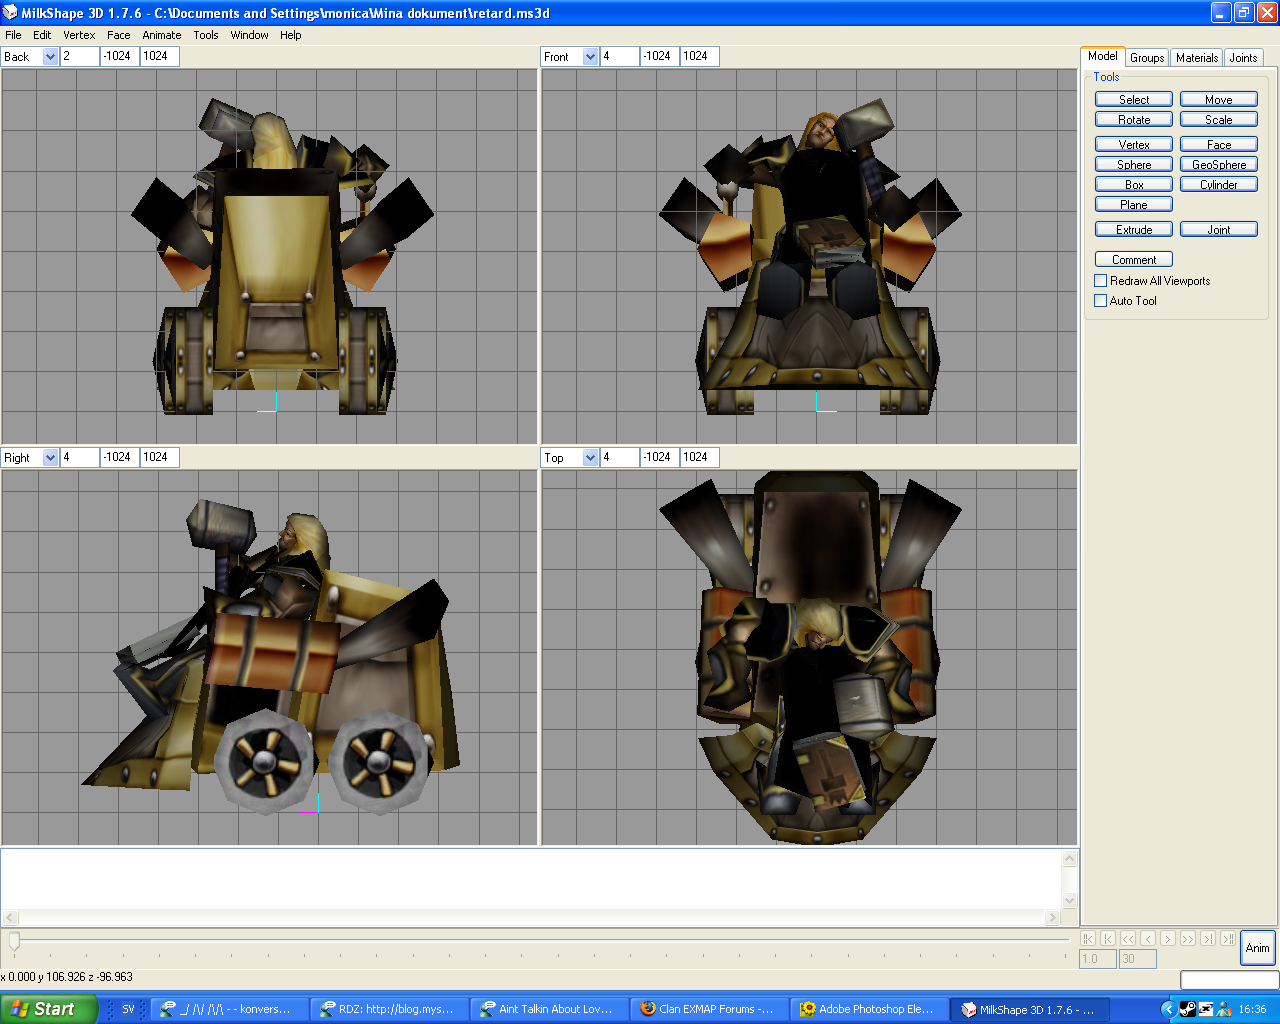Activate the Move tool button

tap(1219, 100)
